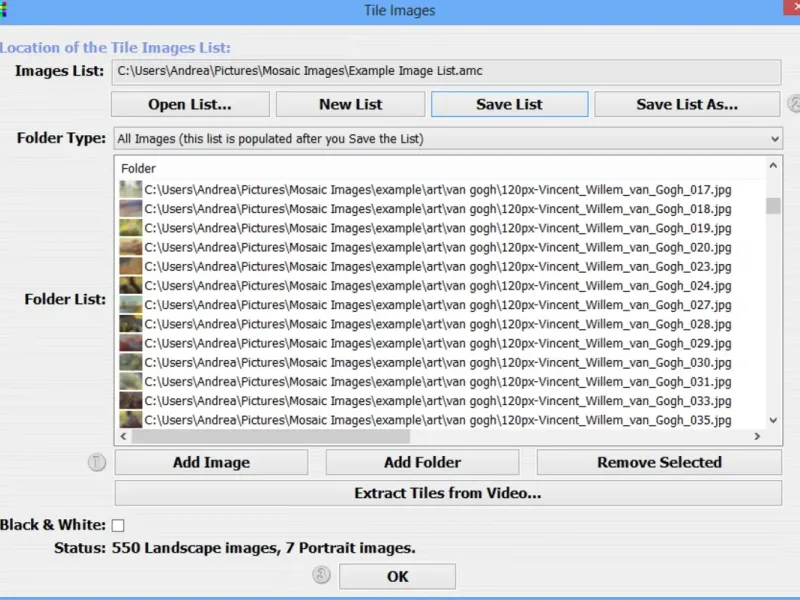
Task: Close the Tile Images window
Action: [x=792, y=8]
